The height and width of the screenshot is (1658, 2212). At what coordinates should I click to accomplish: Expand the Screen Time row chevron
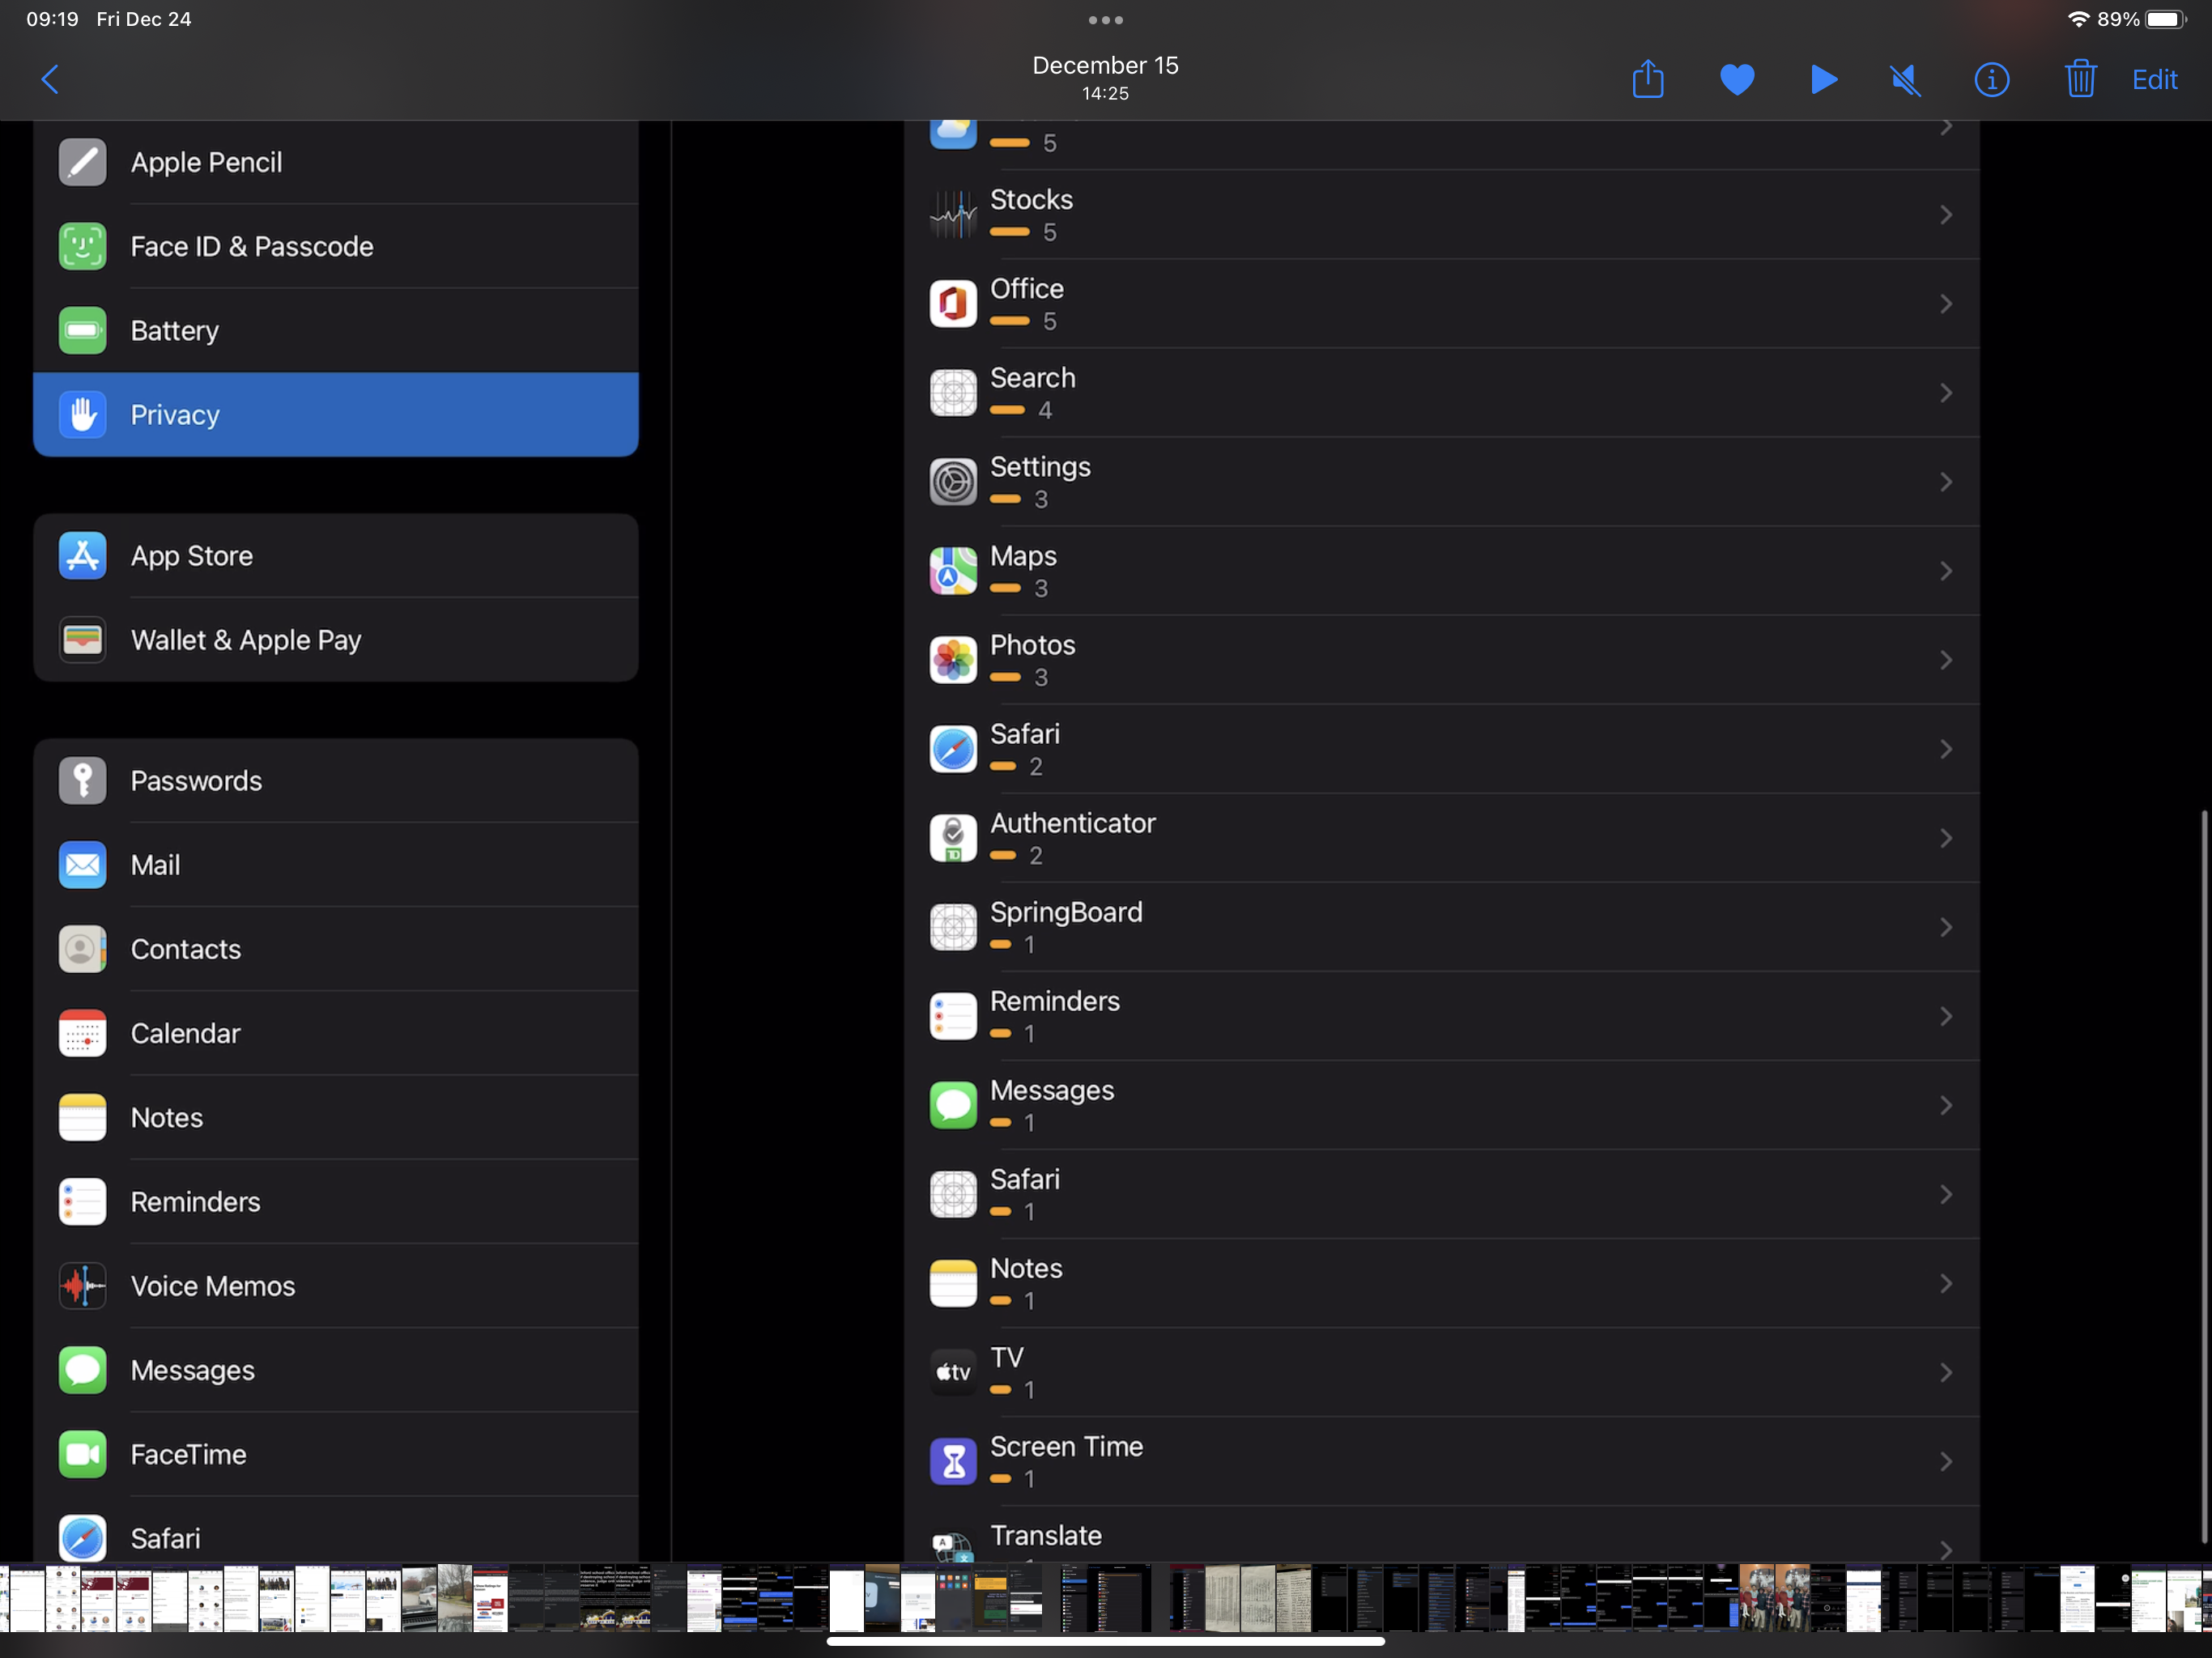coord(1945,1461)
